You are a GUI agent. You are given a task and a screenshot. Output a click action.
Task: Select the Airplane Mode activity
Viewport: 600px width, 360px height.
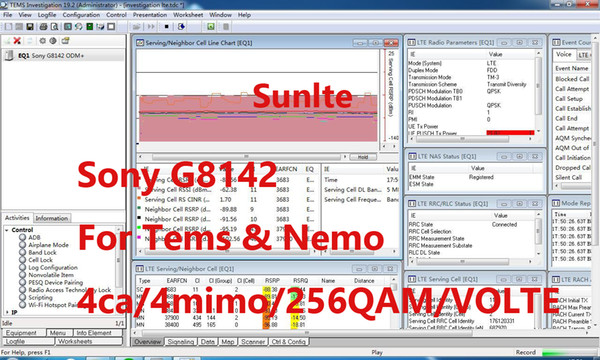(48, 245)
